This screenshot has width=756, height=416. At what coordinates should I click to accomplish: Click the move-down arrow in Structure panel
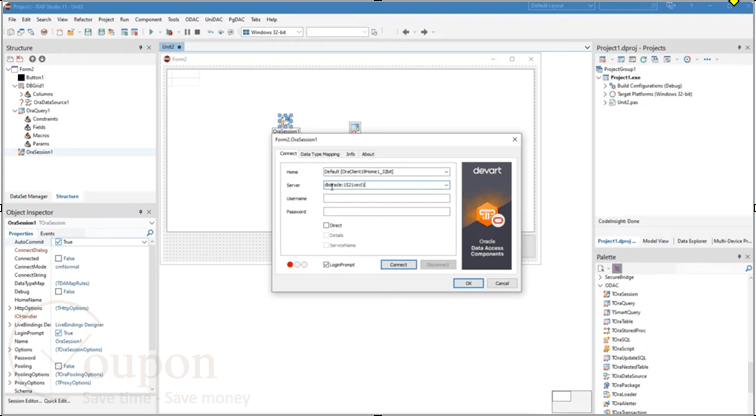42,59
